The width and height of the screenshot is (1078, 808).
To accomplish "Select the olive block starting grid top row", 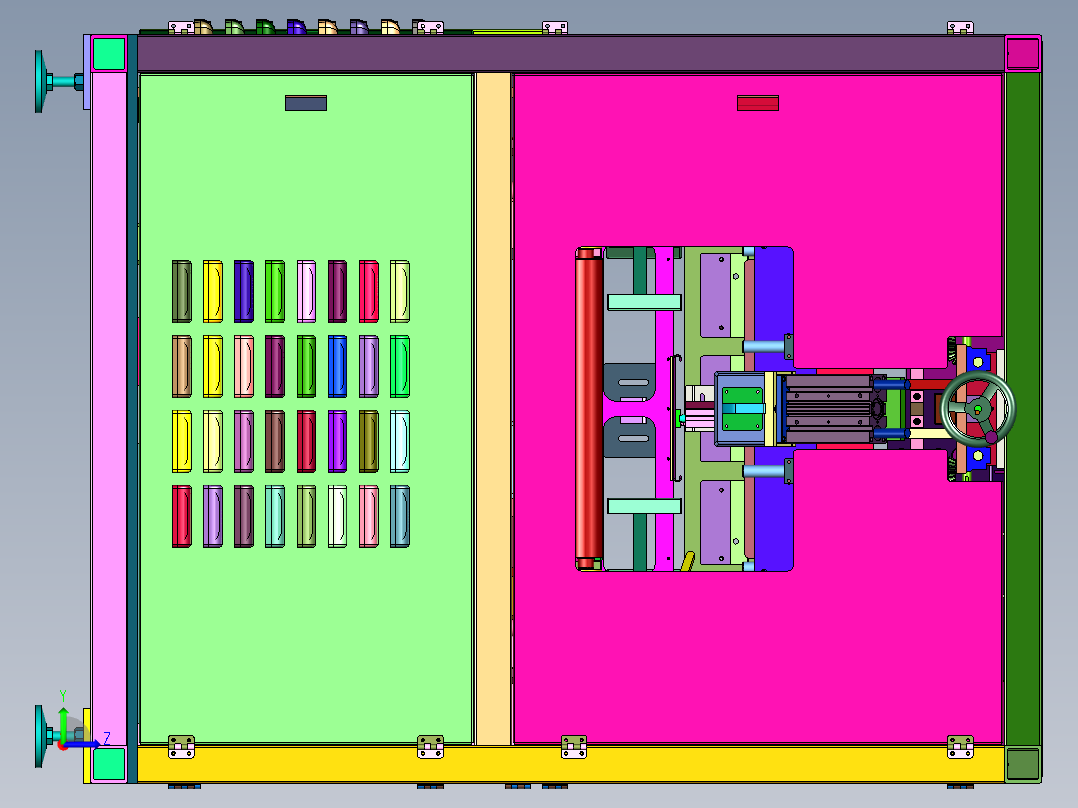I will coord(182,291).
